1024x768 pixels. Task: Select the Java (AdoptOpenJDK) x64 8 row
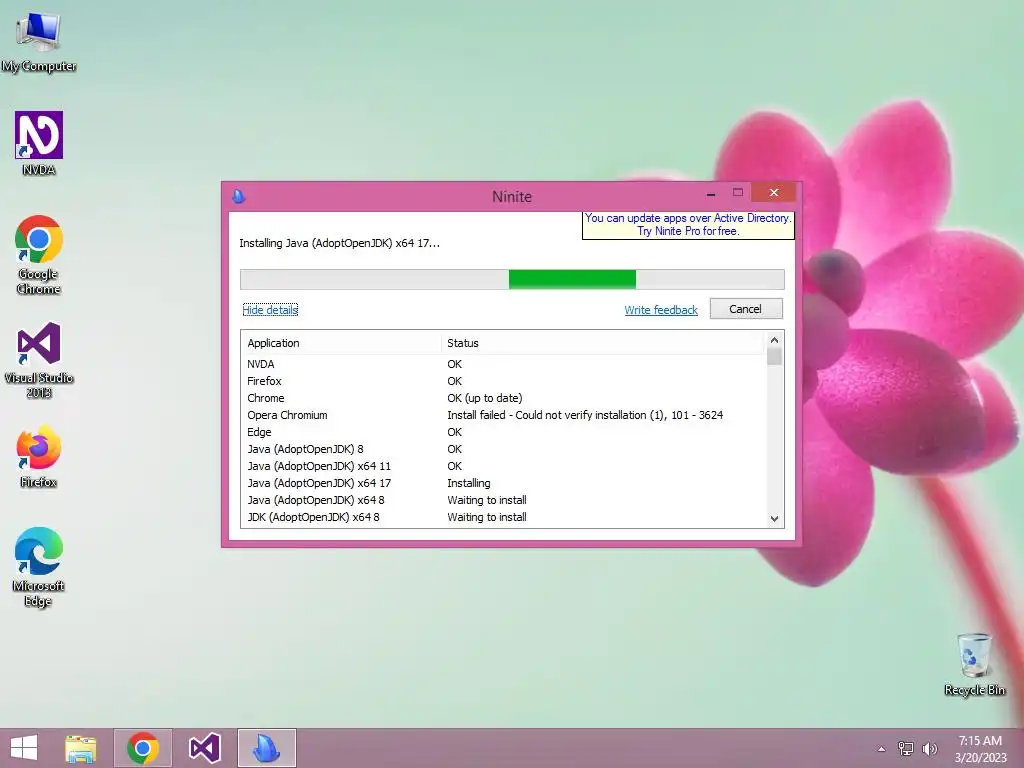click(x=503, y=500)
